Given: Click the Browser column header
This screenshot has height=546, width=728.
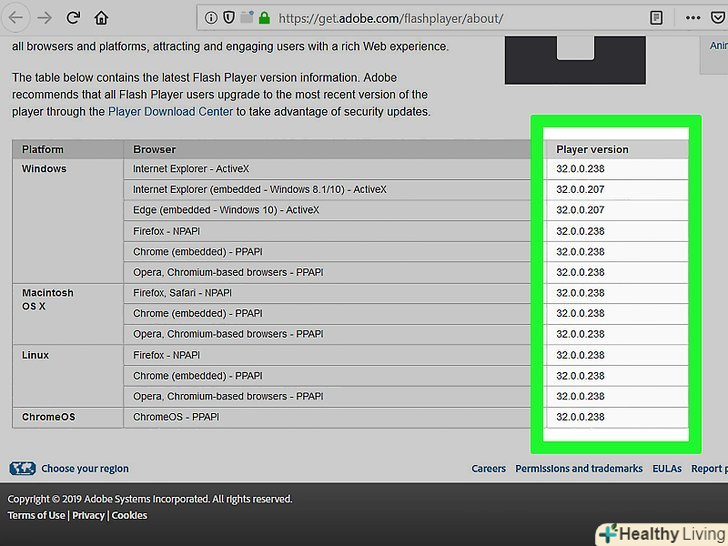Looking at the screenshot, I should (x=327, y=150).
